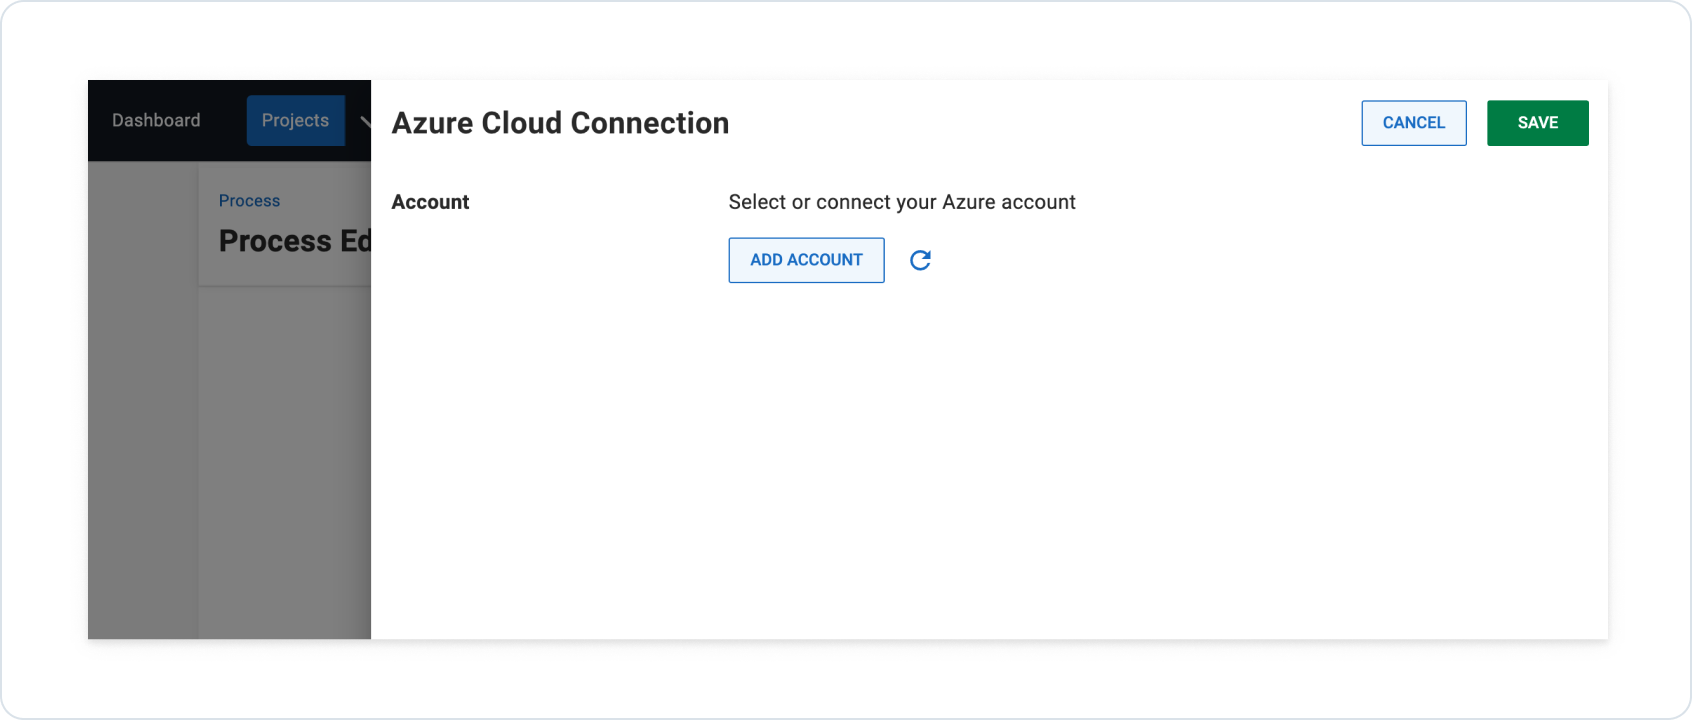Click navbar gap between Dashboard and Projects
The image size is (1692, 720).
coord(224,120)
